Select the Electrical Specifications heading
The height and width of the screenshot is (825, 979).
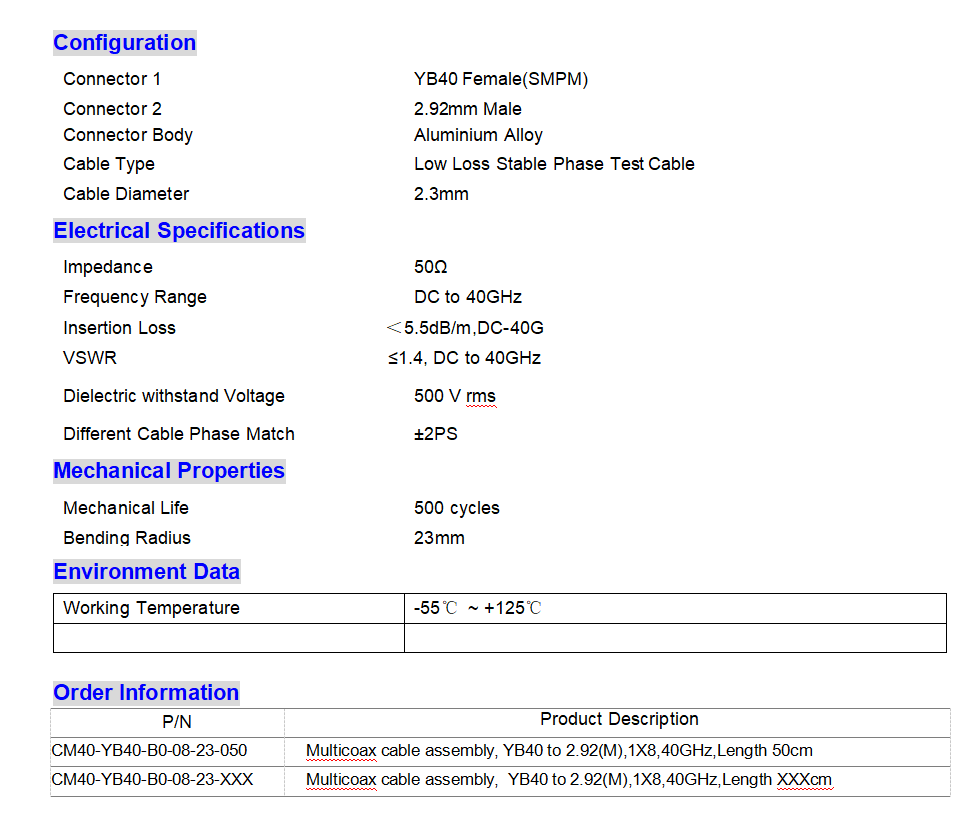(179, 230)
